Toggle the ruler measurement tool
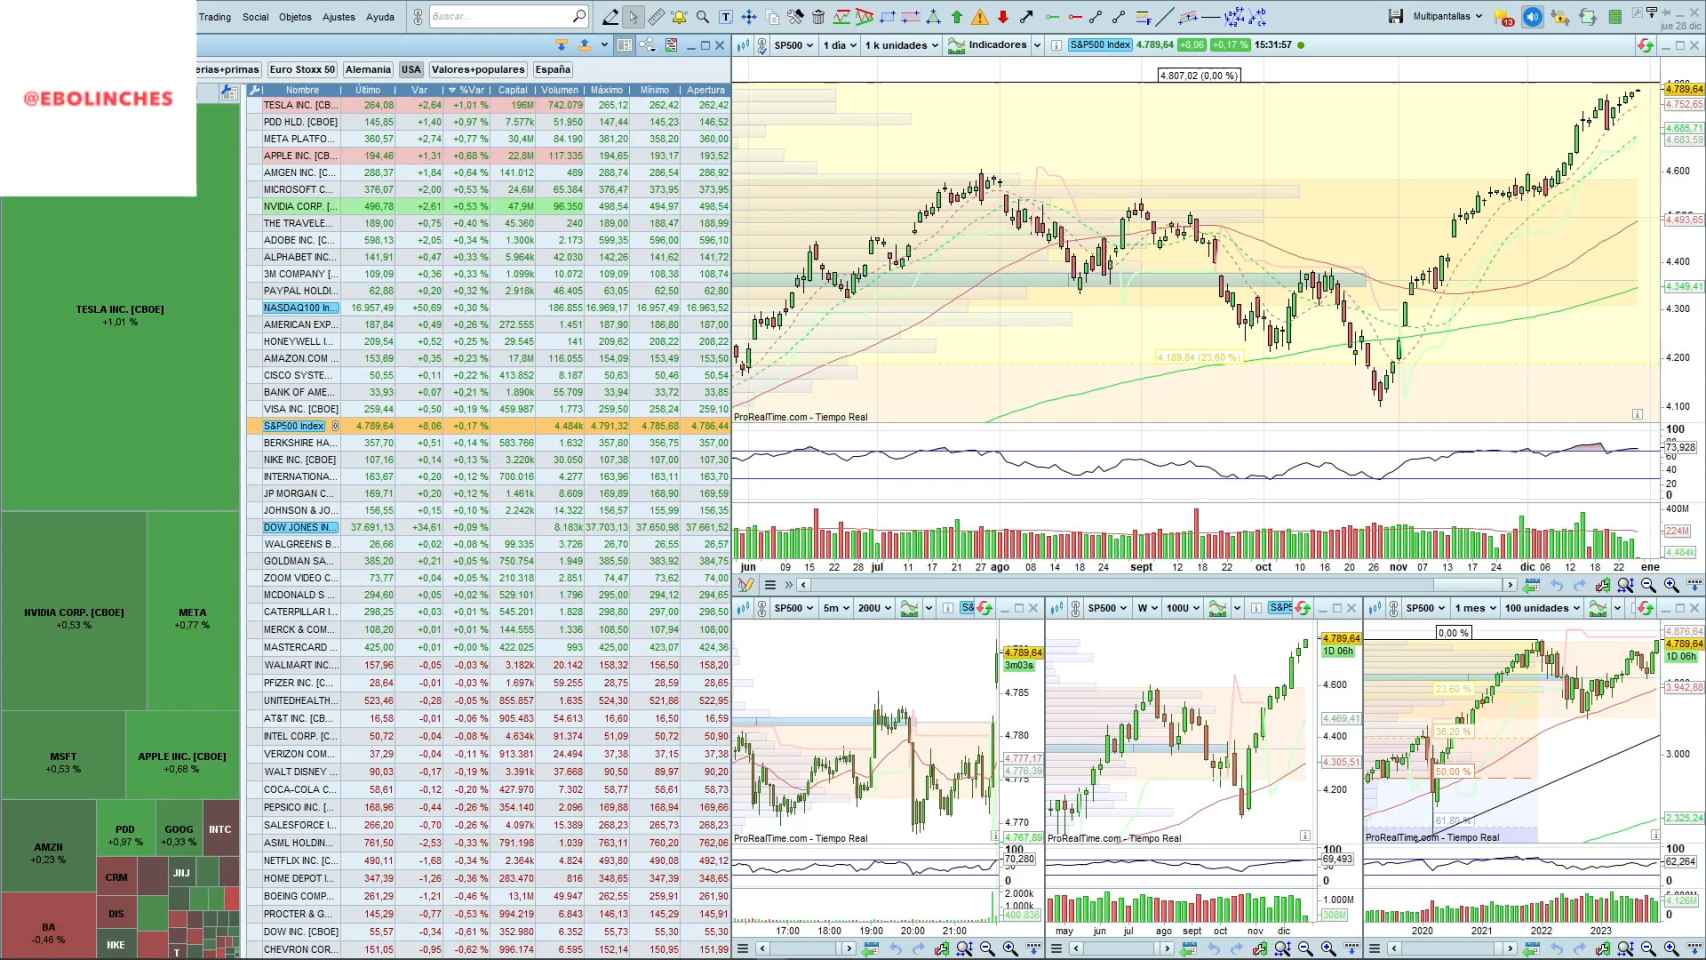1706x960 pixels. 656,17
